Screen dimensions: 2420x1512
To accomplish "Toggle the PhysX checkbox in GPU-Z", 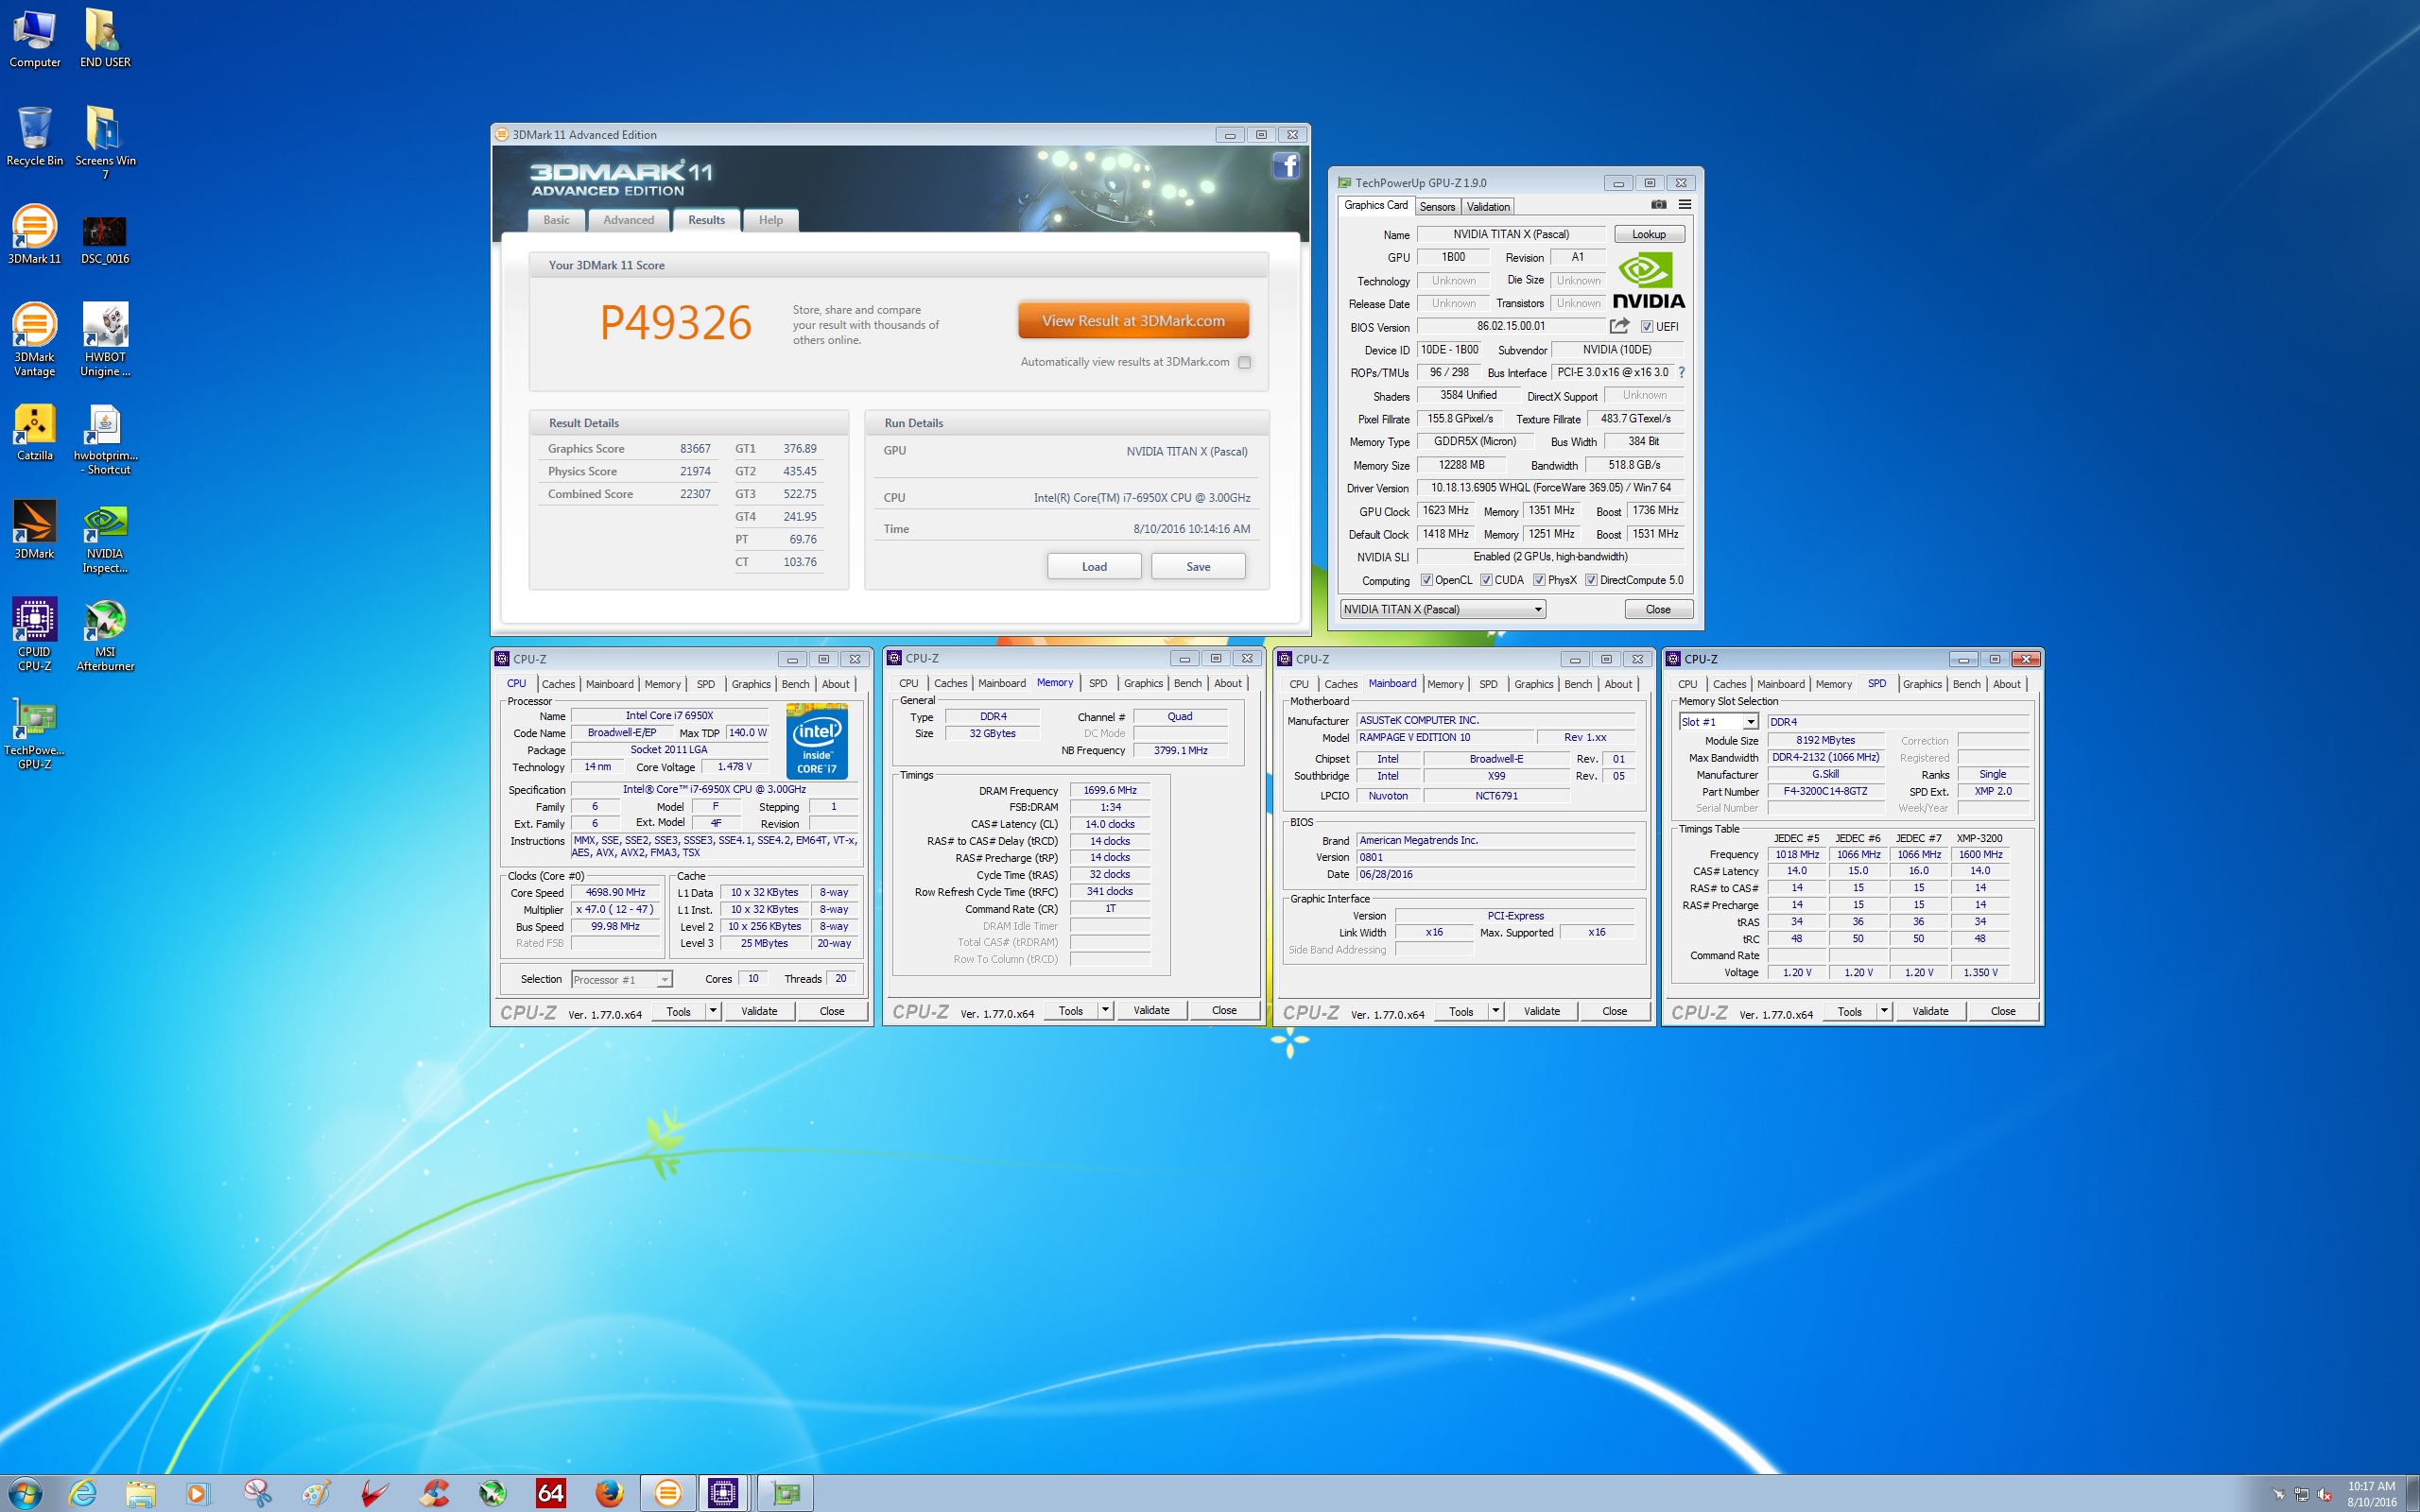I will pyautogui.click(x=1540, y=580).
